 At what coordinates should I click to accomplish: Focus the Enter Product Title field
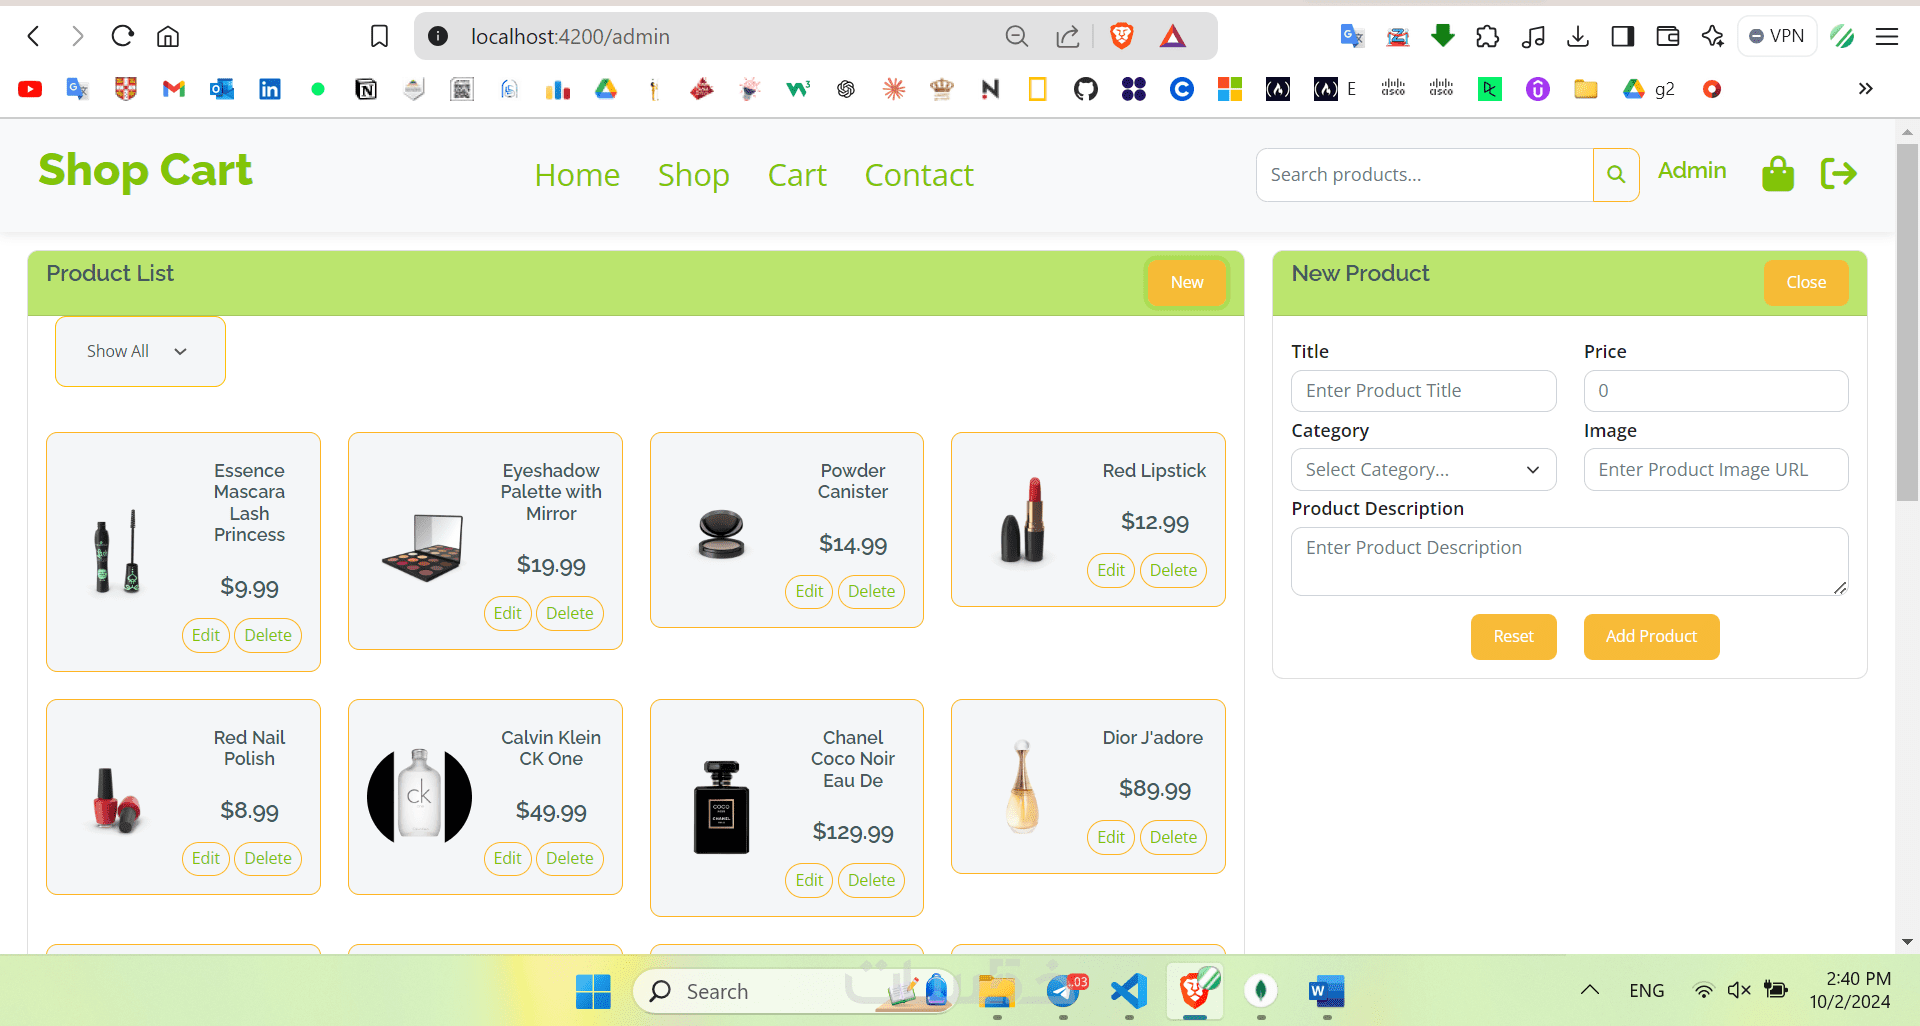pos(1424,391)
